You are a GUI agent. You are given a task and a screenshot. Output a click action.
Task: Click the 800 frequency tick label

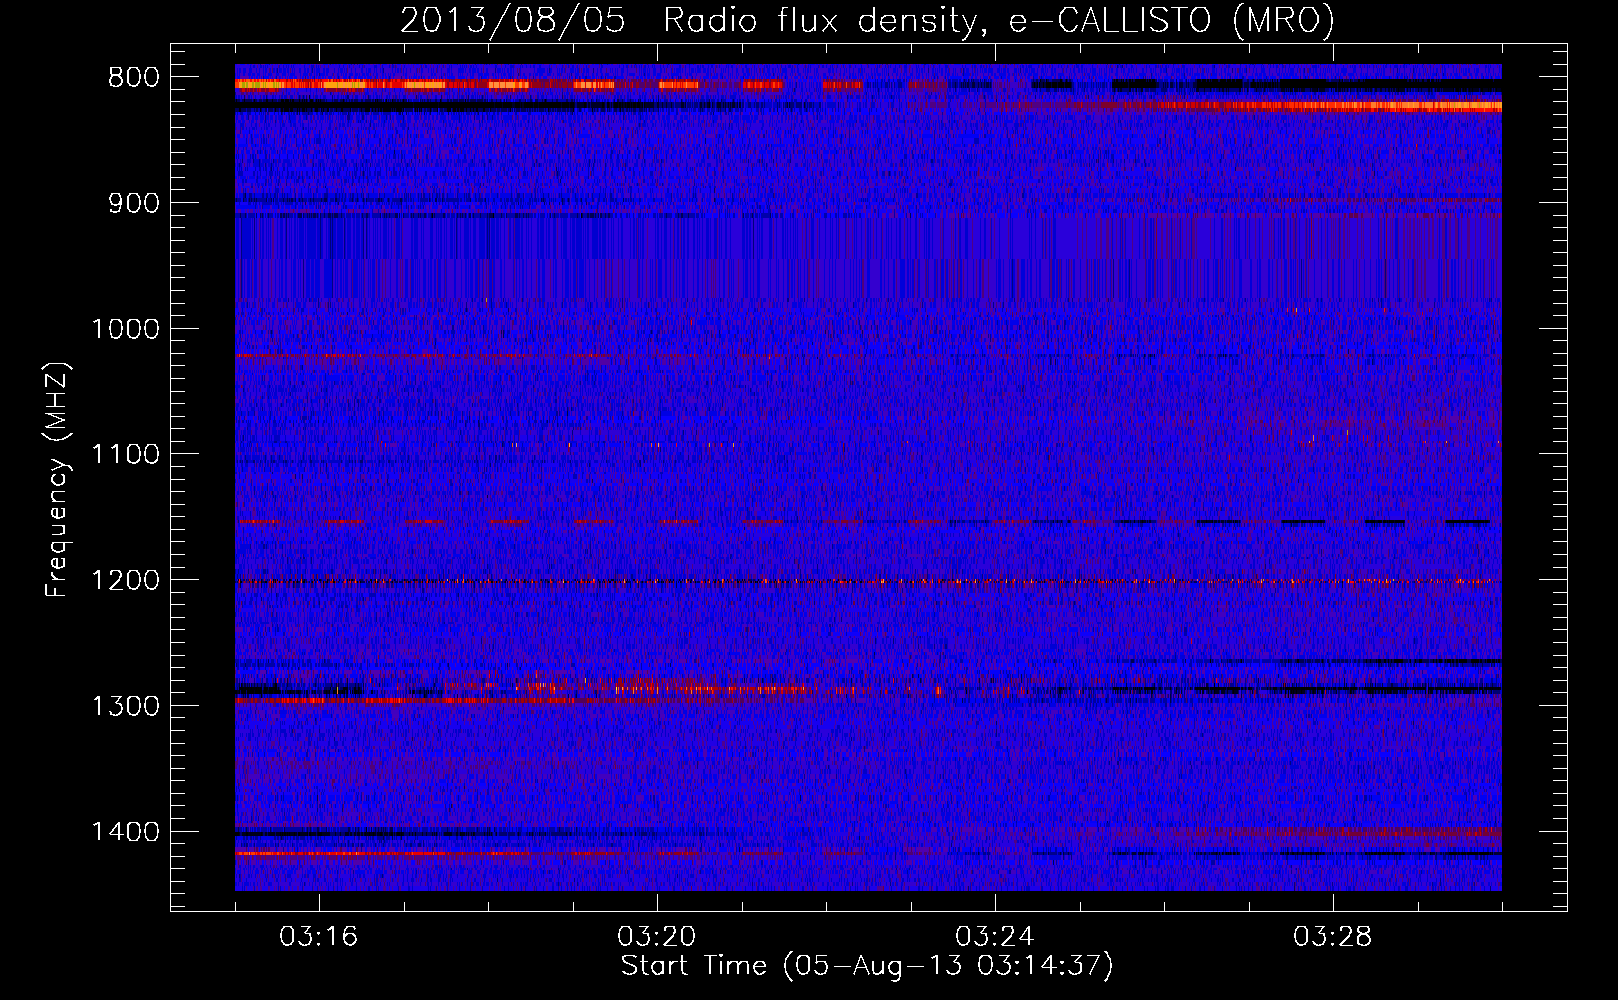coord(133,78)
